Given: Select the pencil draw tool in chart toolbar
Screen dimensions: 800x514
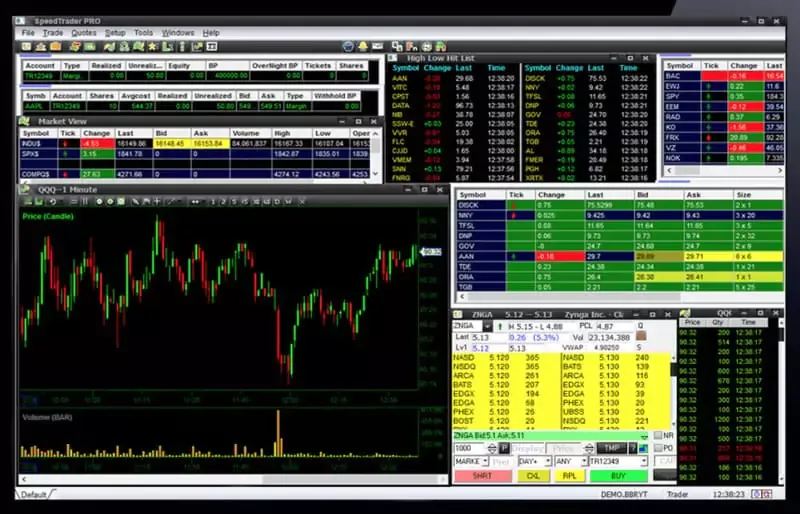Looking at the screenshot, I should [135, 202].
